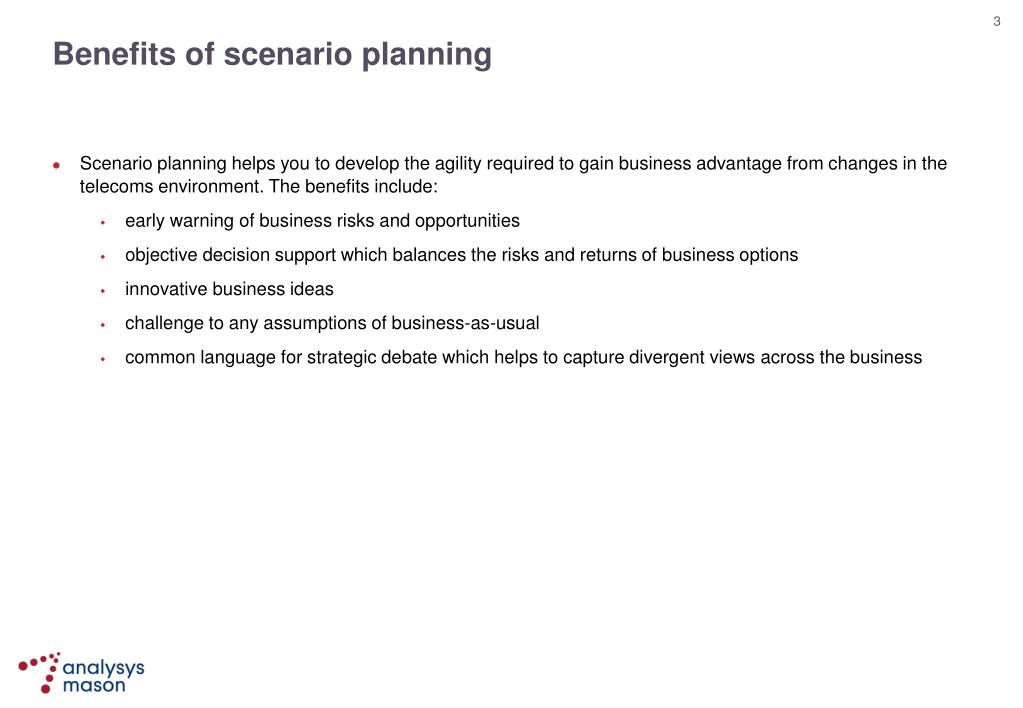Click the business-as-usual assumptions text
The image size is (1023, 708).
point(332,324)
